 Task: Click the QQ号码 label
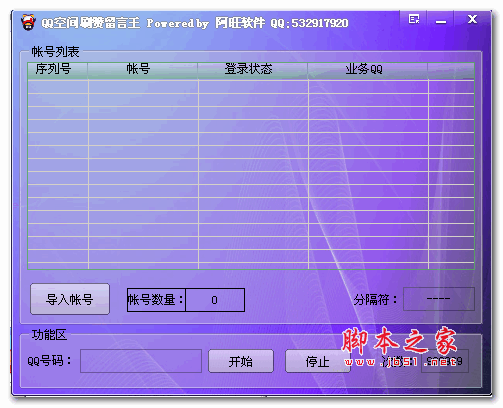pyautogui.click(x=49, y=360)
